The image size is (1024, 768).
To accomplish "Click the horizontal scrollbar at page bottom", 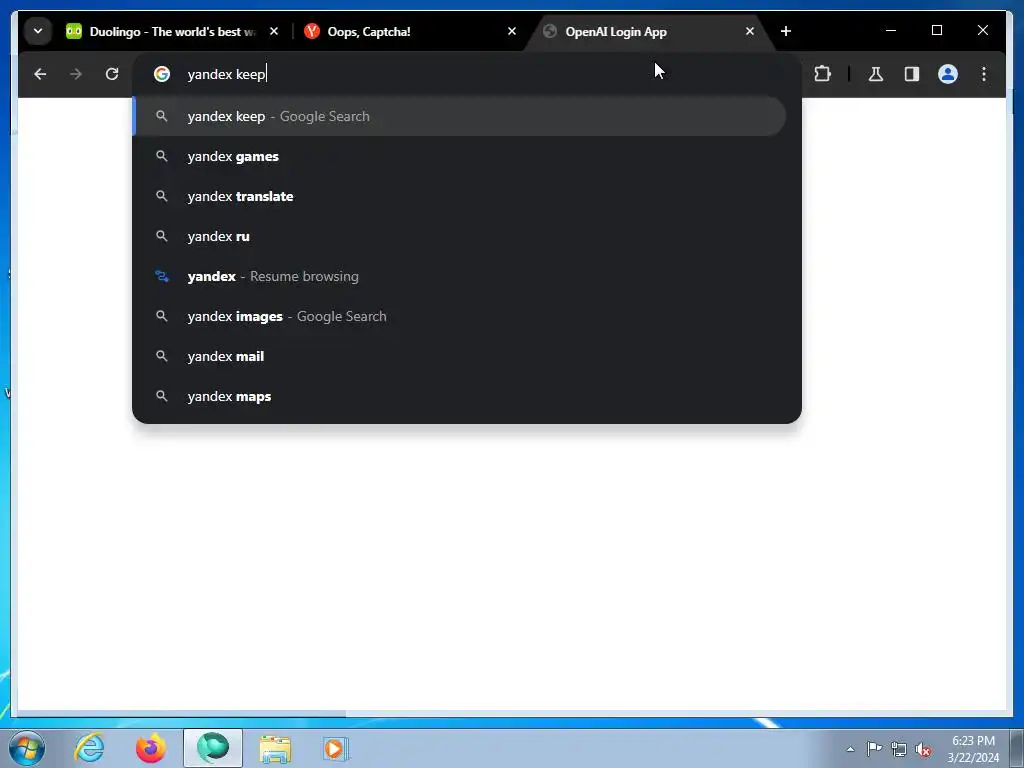I will (x=183, y=713).
